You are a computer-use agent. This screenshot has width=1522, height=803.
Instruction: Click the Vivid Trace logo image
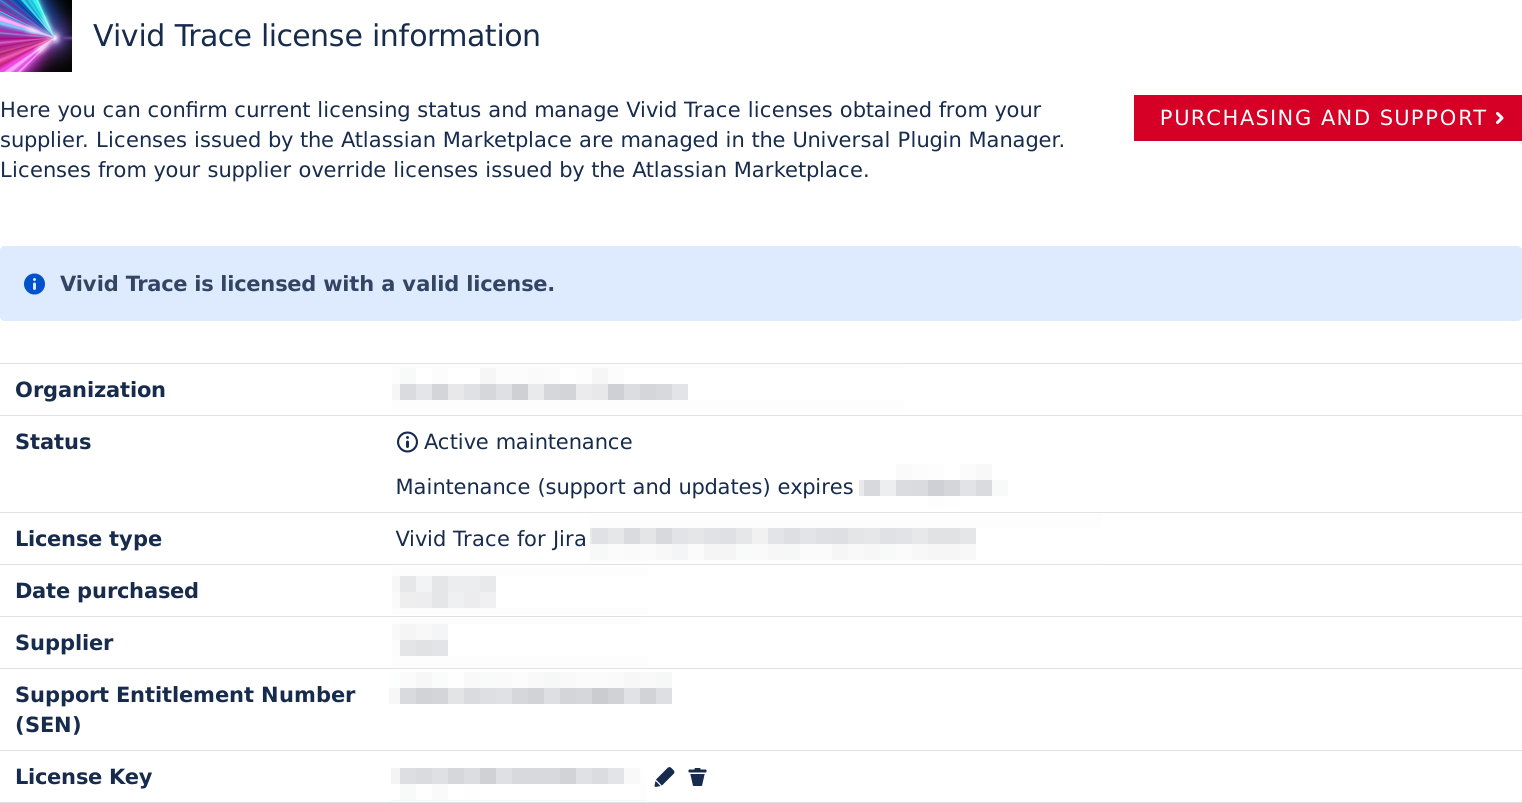tap(36, 36)
